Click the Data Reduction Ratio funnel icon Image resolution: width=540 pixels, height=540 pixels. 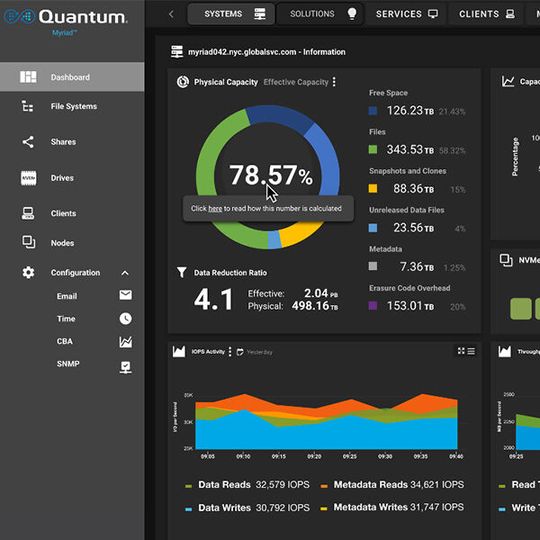181,272
